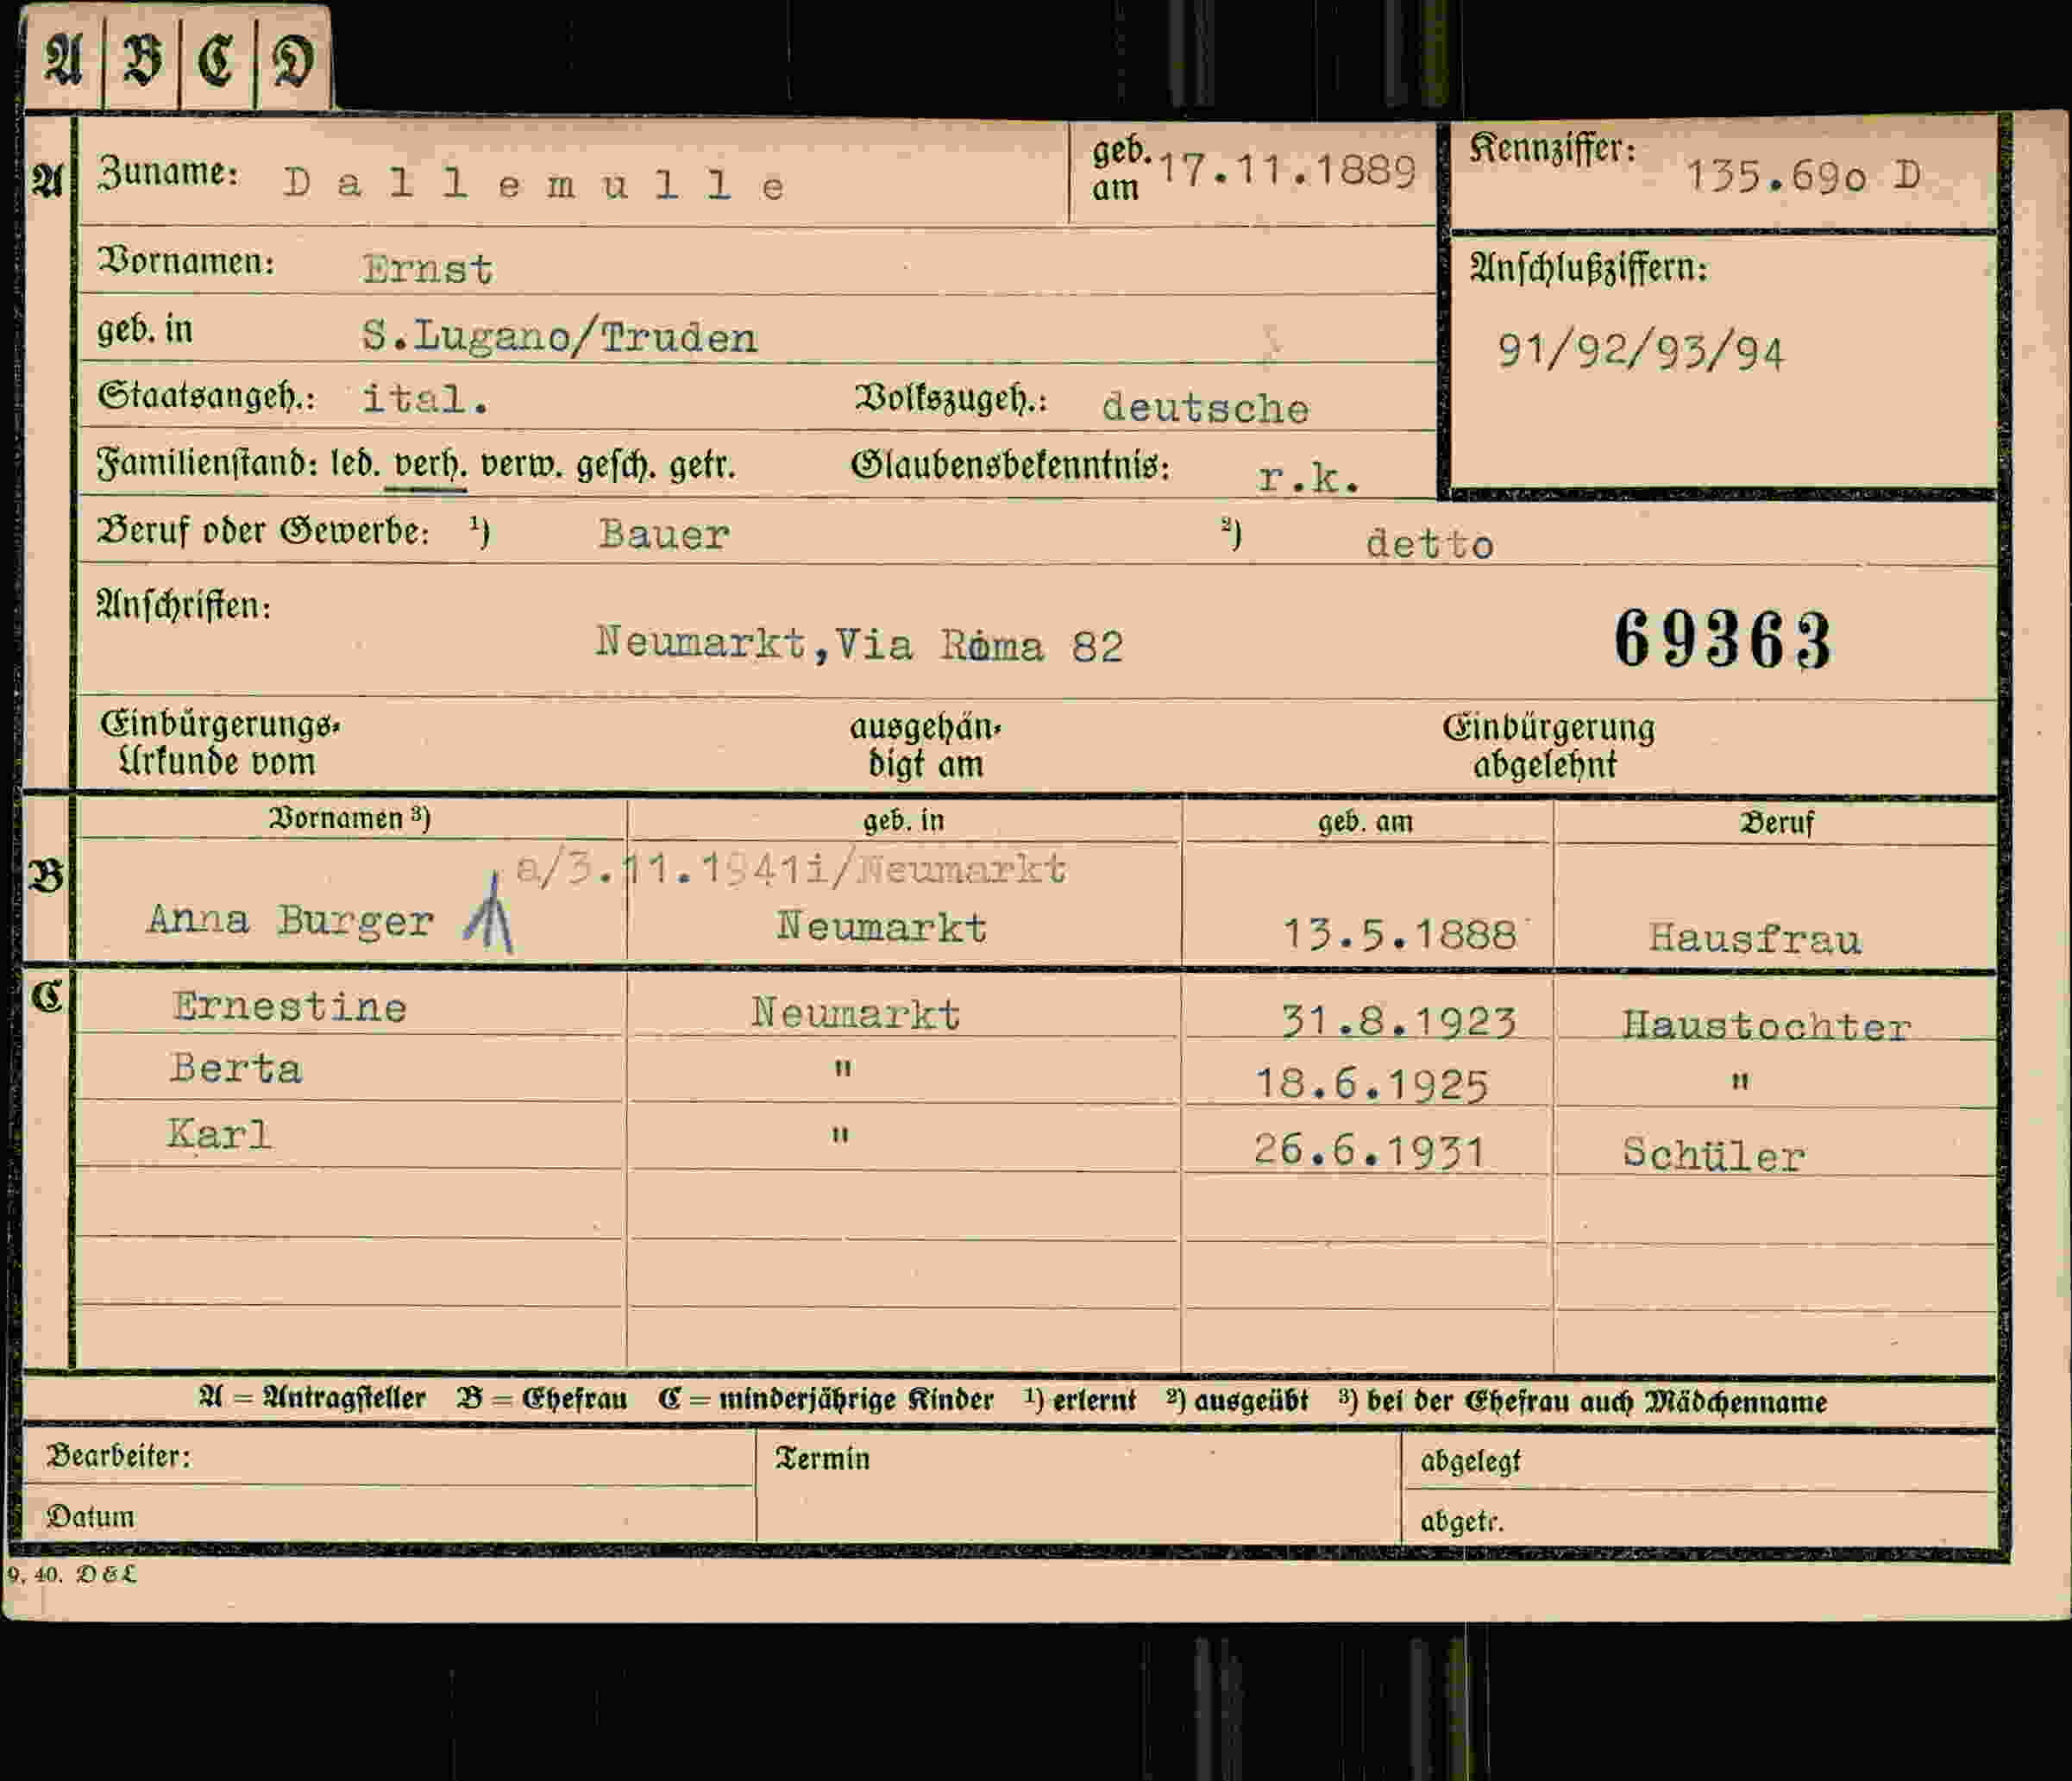Click the "abgetr." field label
The image size is (2072, 1781).
[x=1461, y=1522]
